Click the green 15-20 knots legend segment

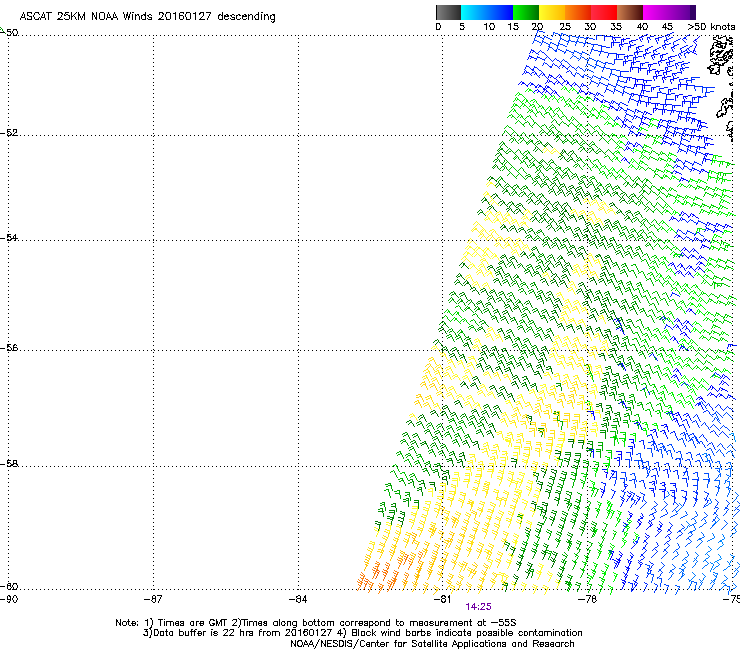(526, 12)
